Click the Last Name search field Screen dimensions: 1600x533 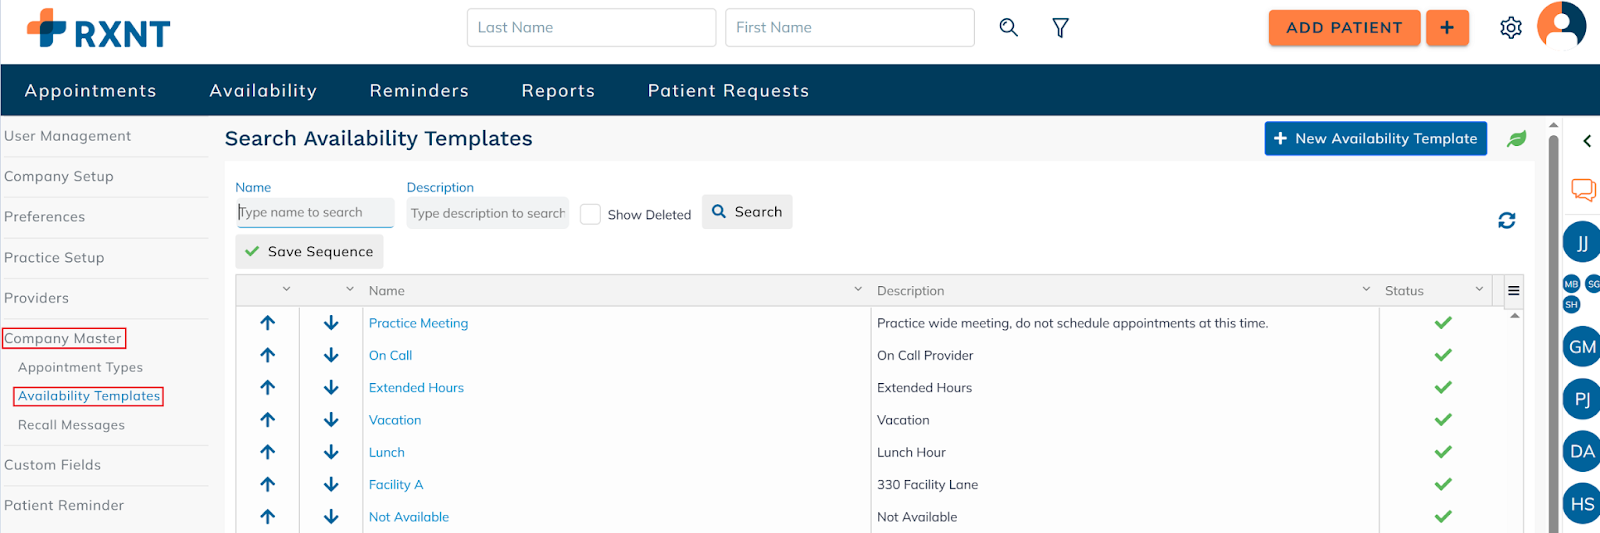coord(591,28)
